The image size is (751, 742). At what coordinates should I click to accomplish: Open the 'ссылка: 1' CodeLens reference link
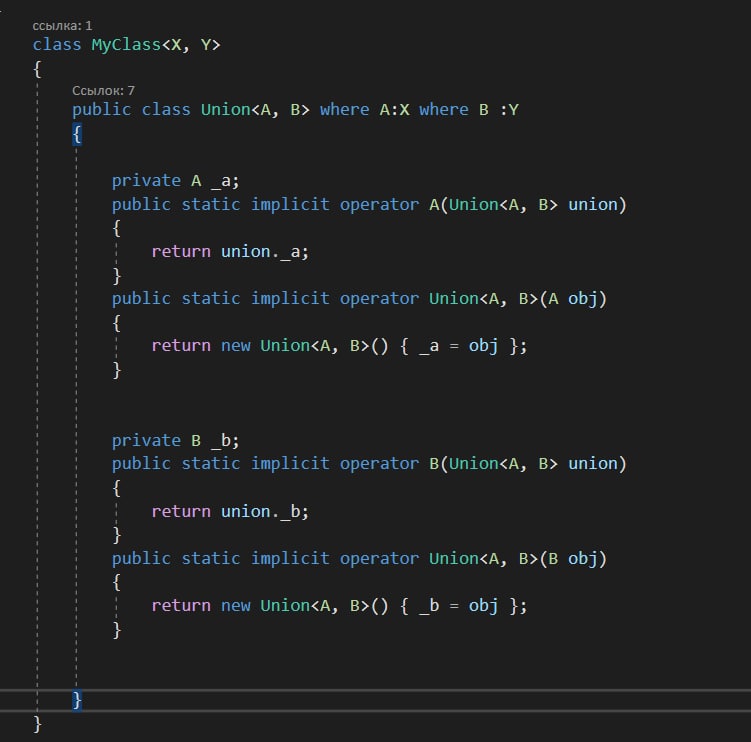62,25
